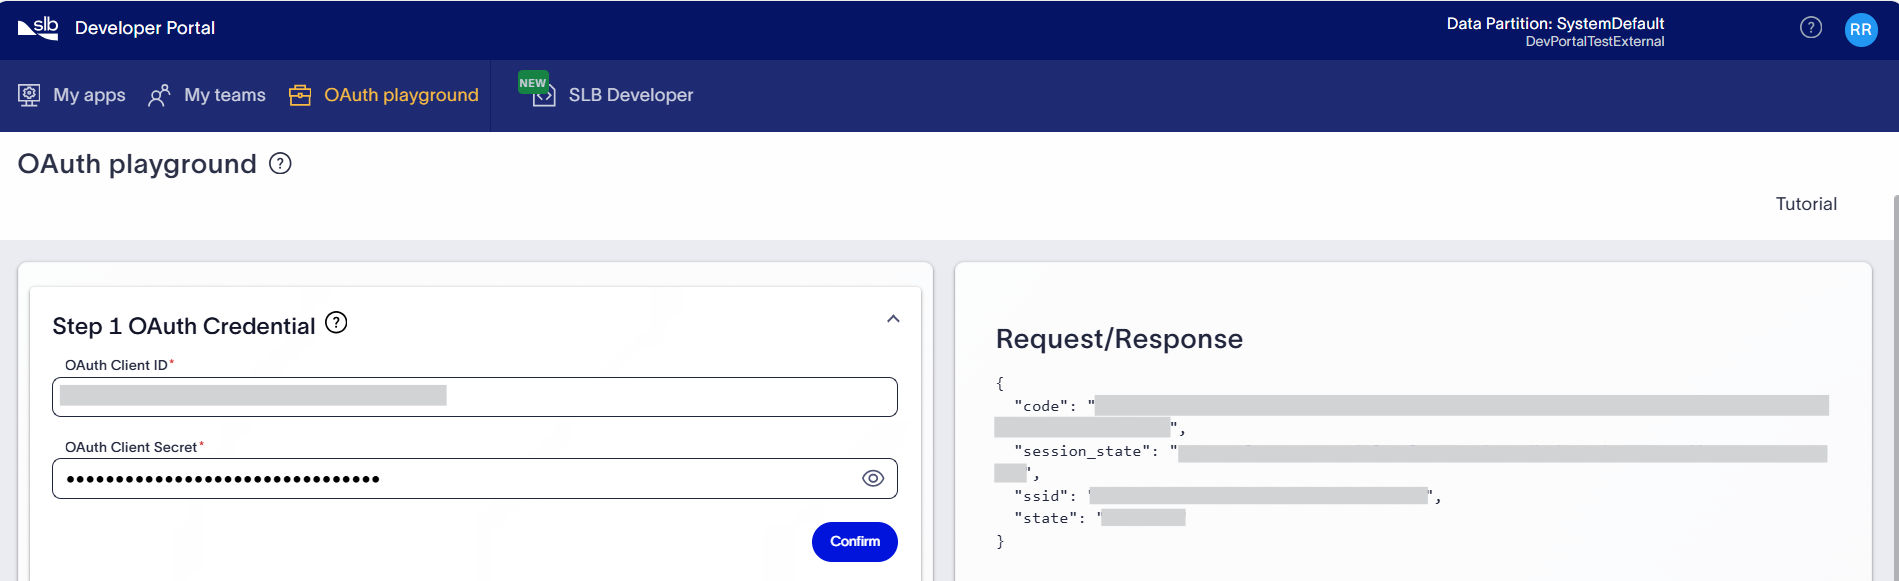Viewport: 1899px width, 581px height.
Task: Click the "ssid" key in response
Action: point(1041,496)
